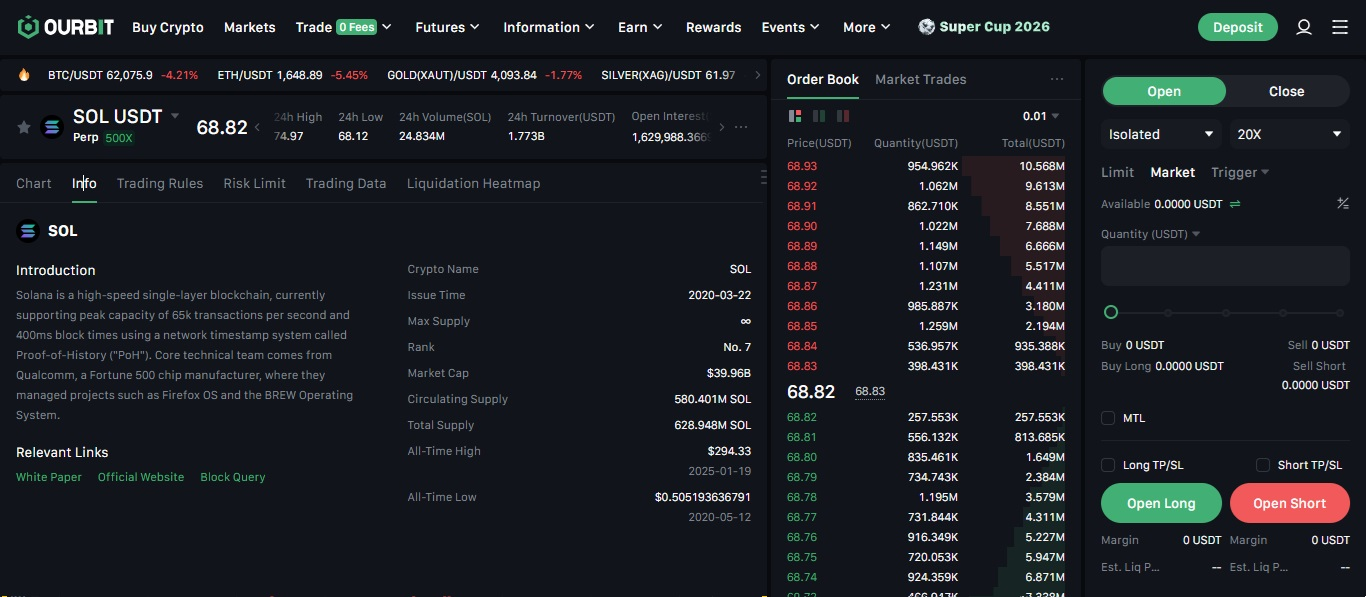The width and height of the screenshot is (1366, 597).
Task: Open order book three-dot options
Action: tap(1057, 79)
